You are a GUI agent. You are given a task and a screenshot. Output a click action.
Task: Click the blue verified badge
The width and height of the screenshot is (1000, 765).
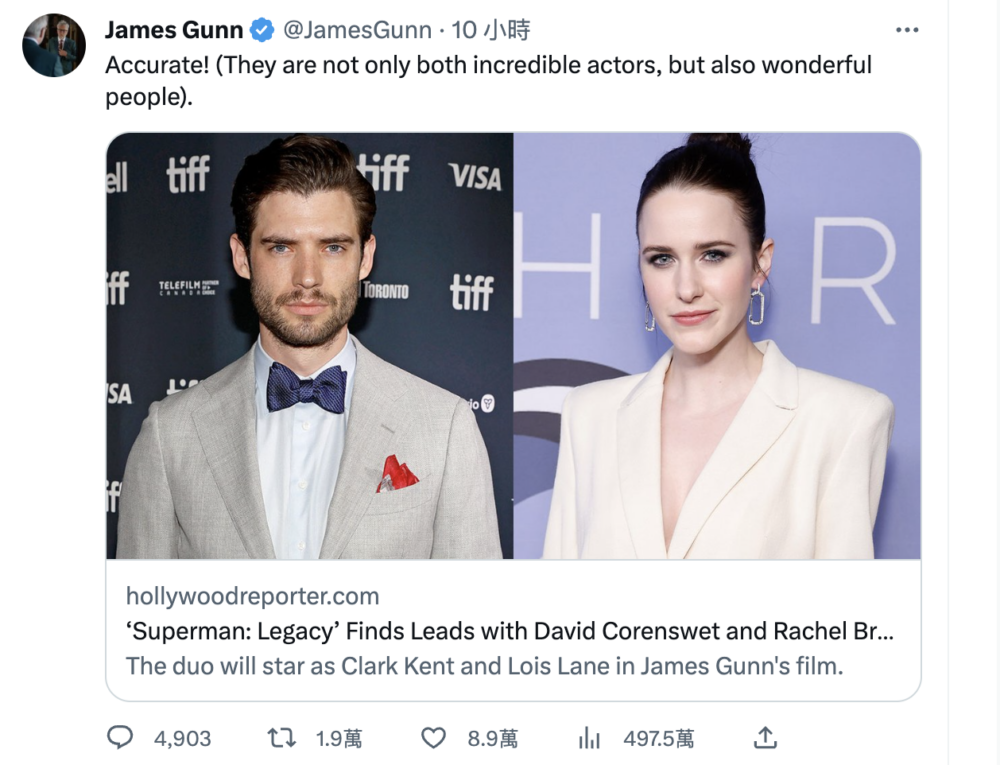click(262, 31)
